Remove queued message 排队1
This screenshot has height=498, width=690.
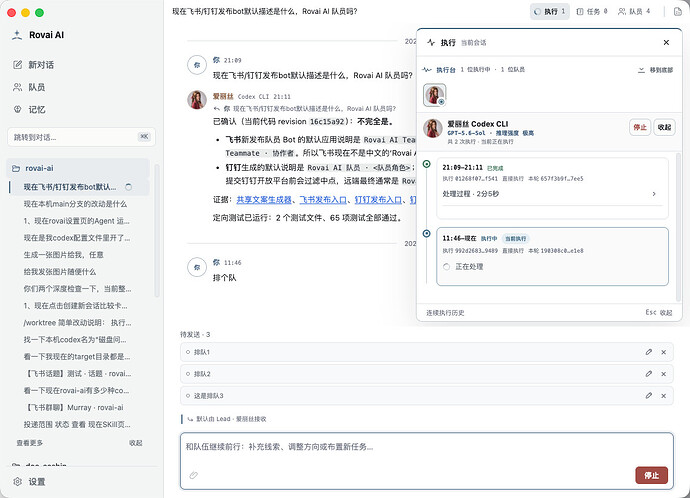(x=664, y=352)
